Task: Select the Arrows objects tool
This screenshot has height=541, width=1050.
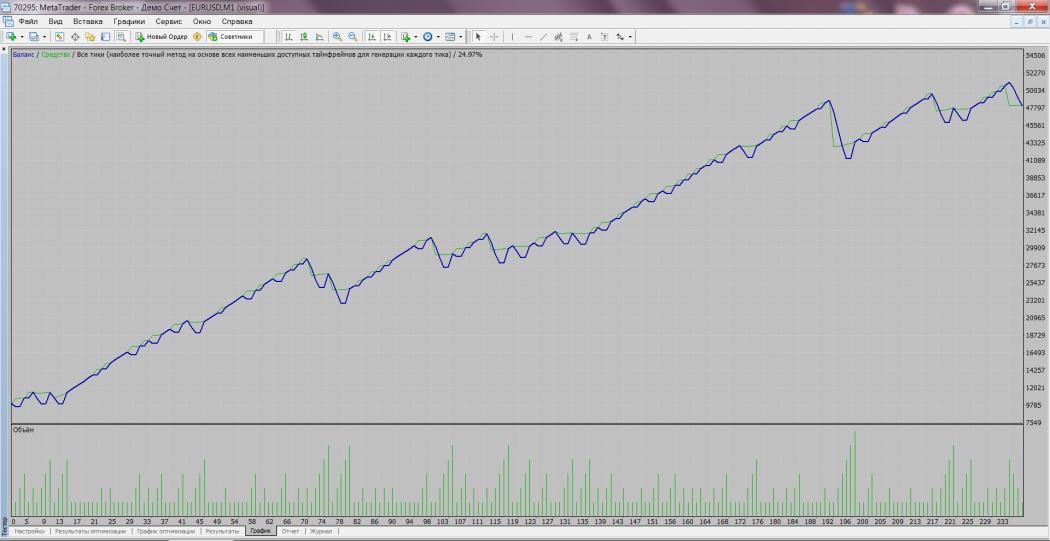Action: 619,36
